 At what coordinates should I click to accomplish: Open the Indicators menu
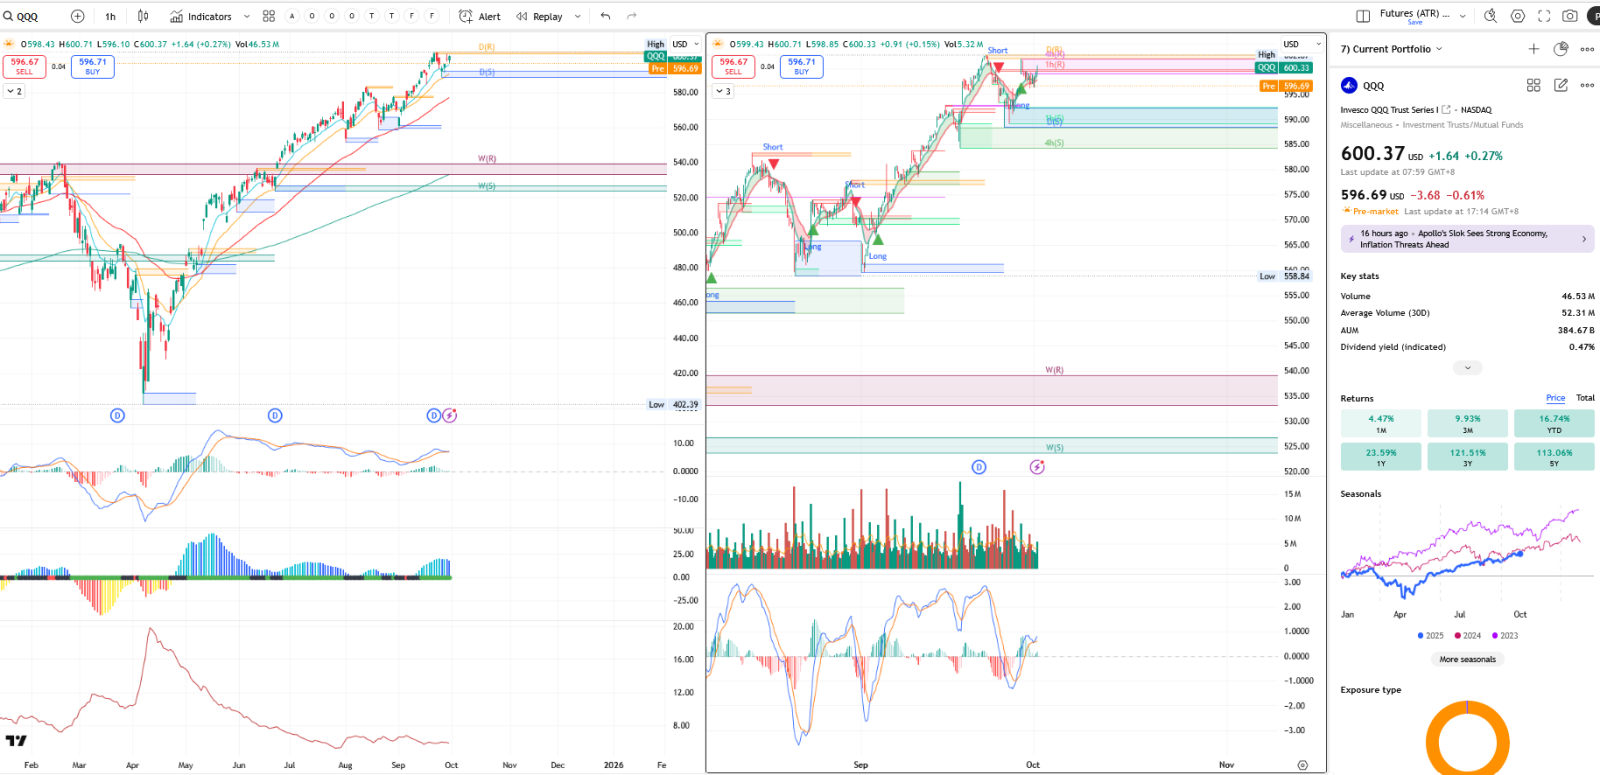click(x=201, y=16)
